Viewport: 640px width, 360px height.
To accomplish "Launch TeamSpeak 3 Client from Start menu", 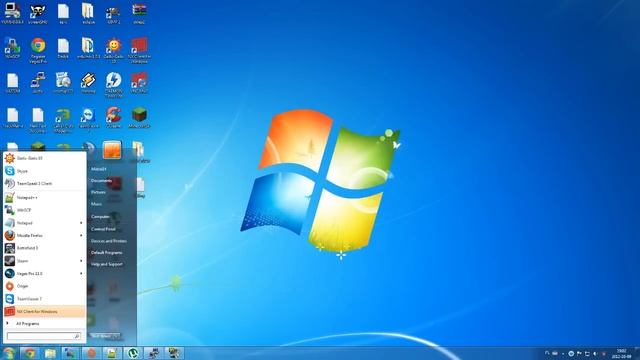I will 44,184.
